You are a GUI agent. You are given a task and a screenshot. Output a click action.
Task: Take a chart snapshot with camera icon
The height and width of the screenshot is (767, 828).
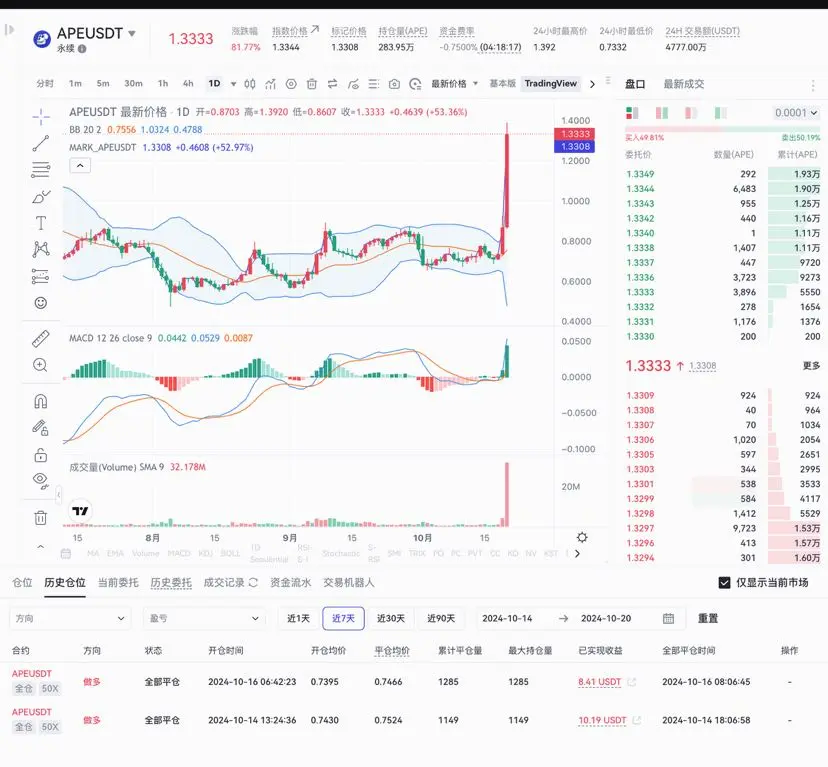[394, 84]
